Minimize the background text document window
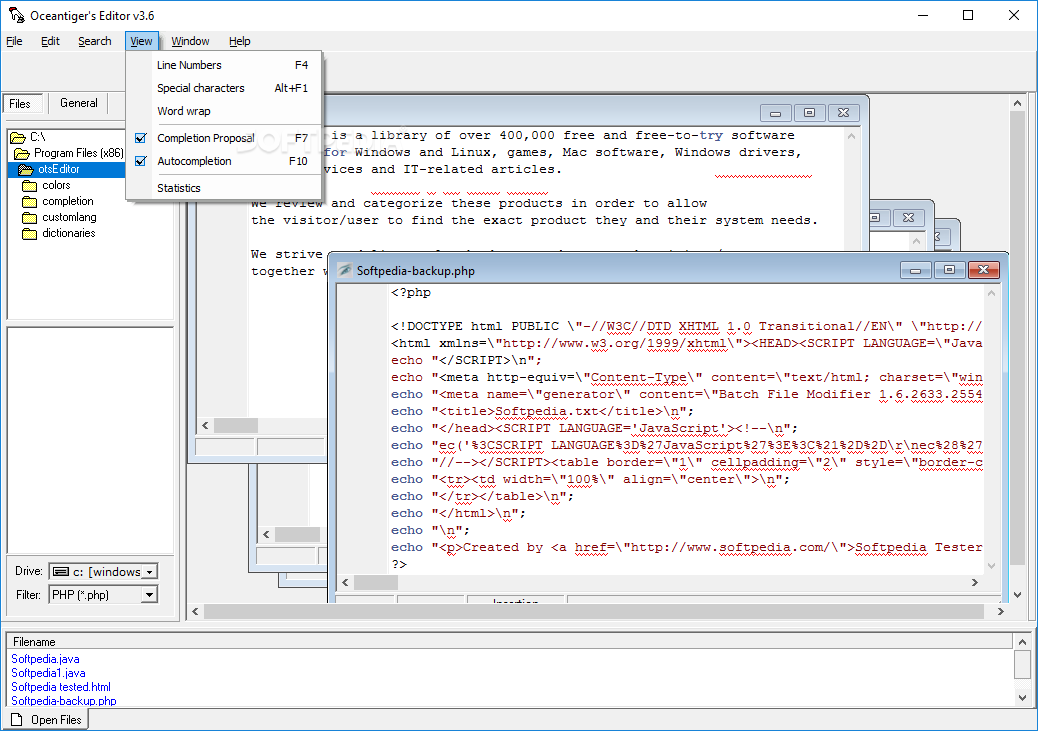1038x731 pixels. point(775,113)
